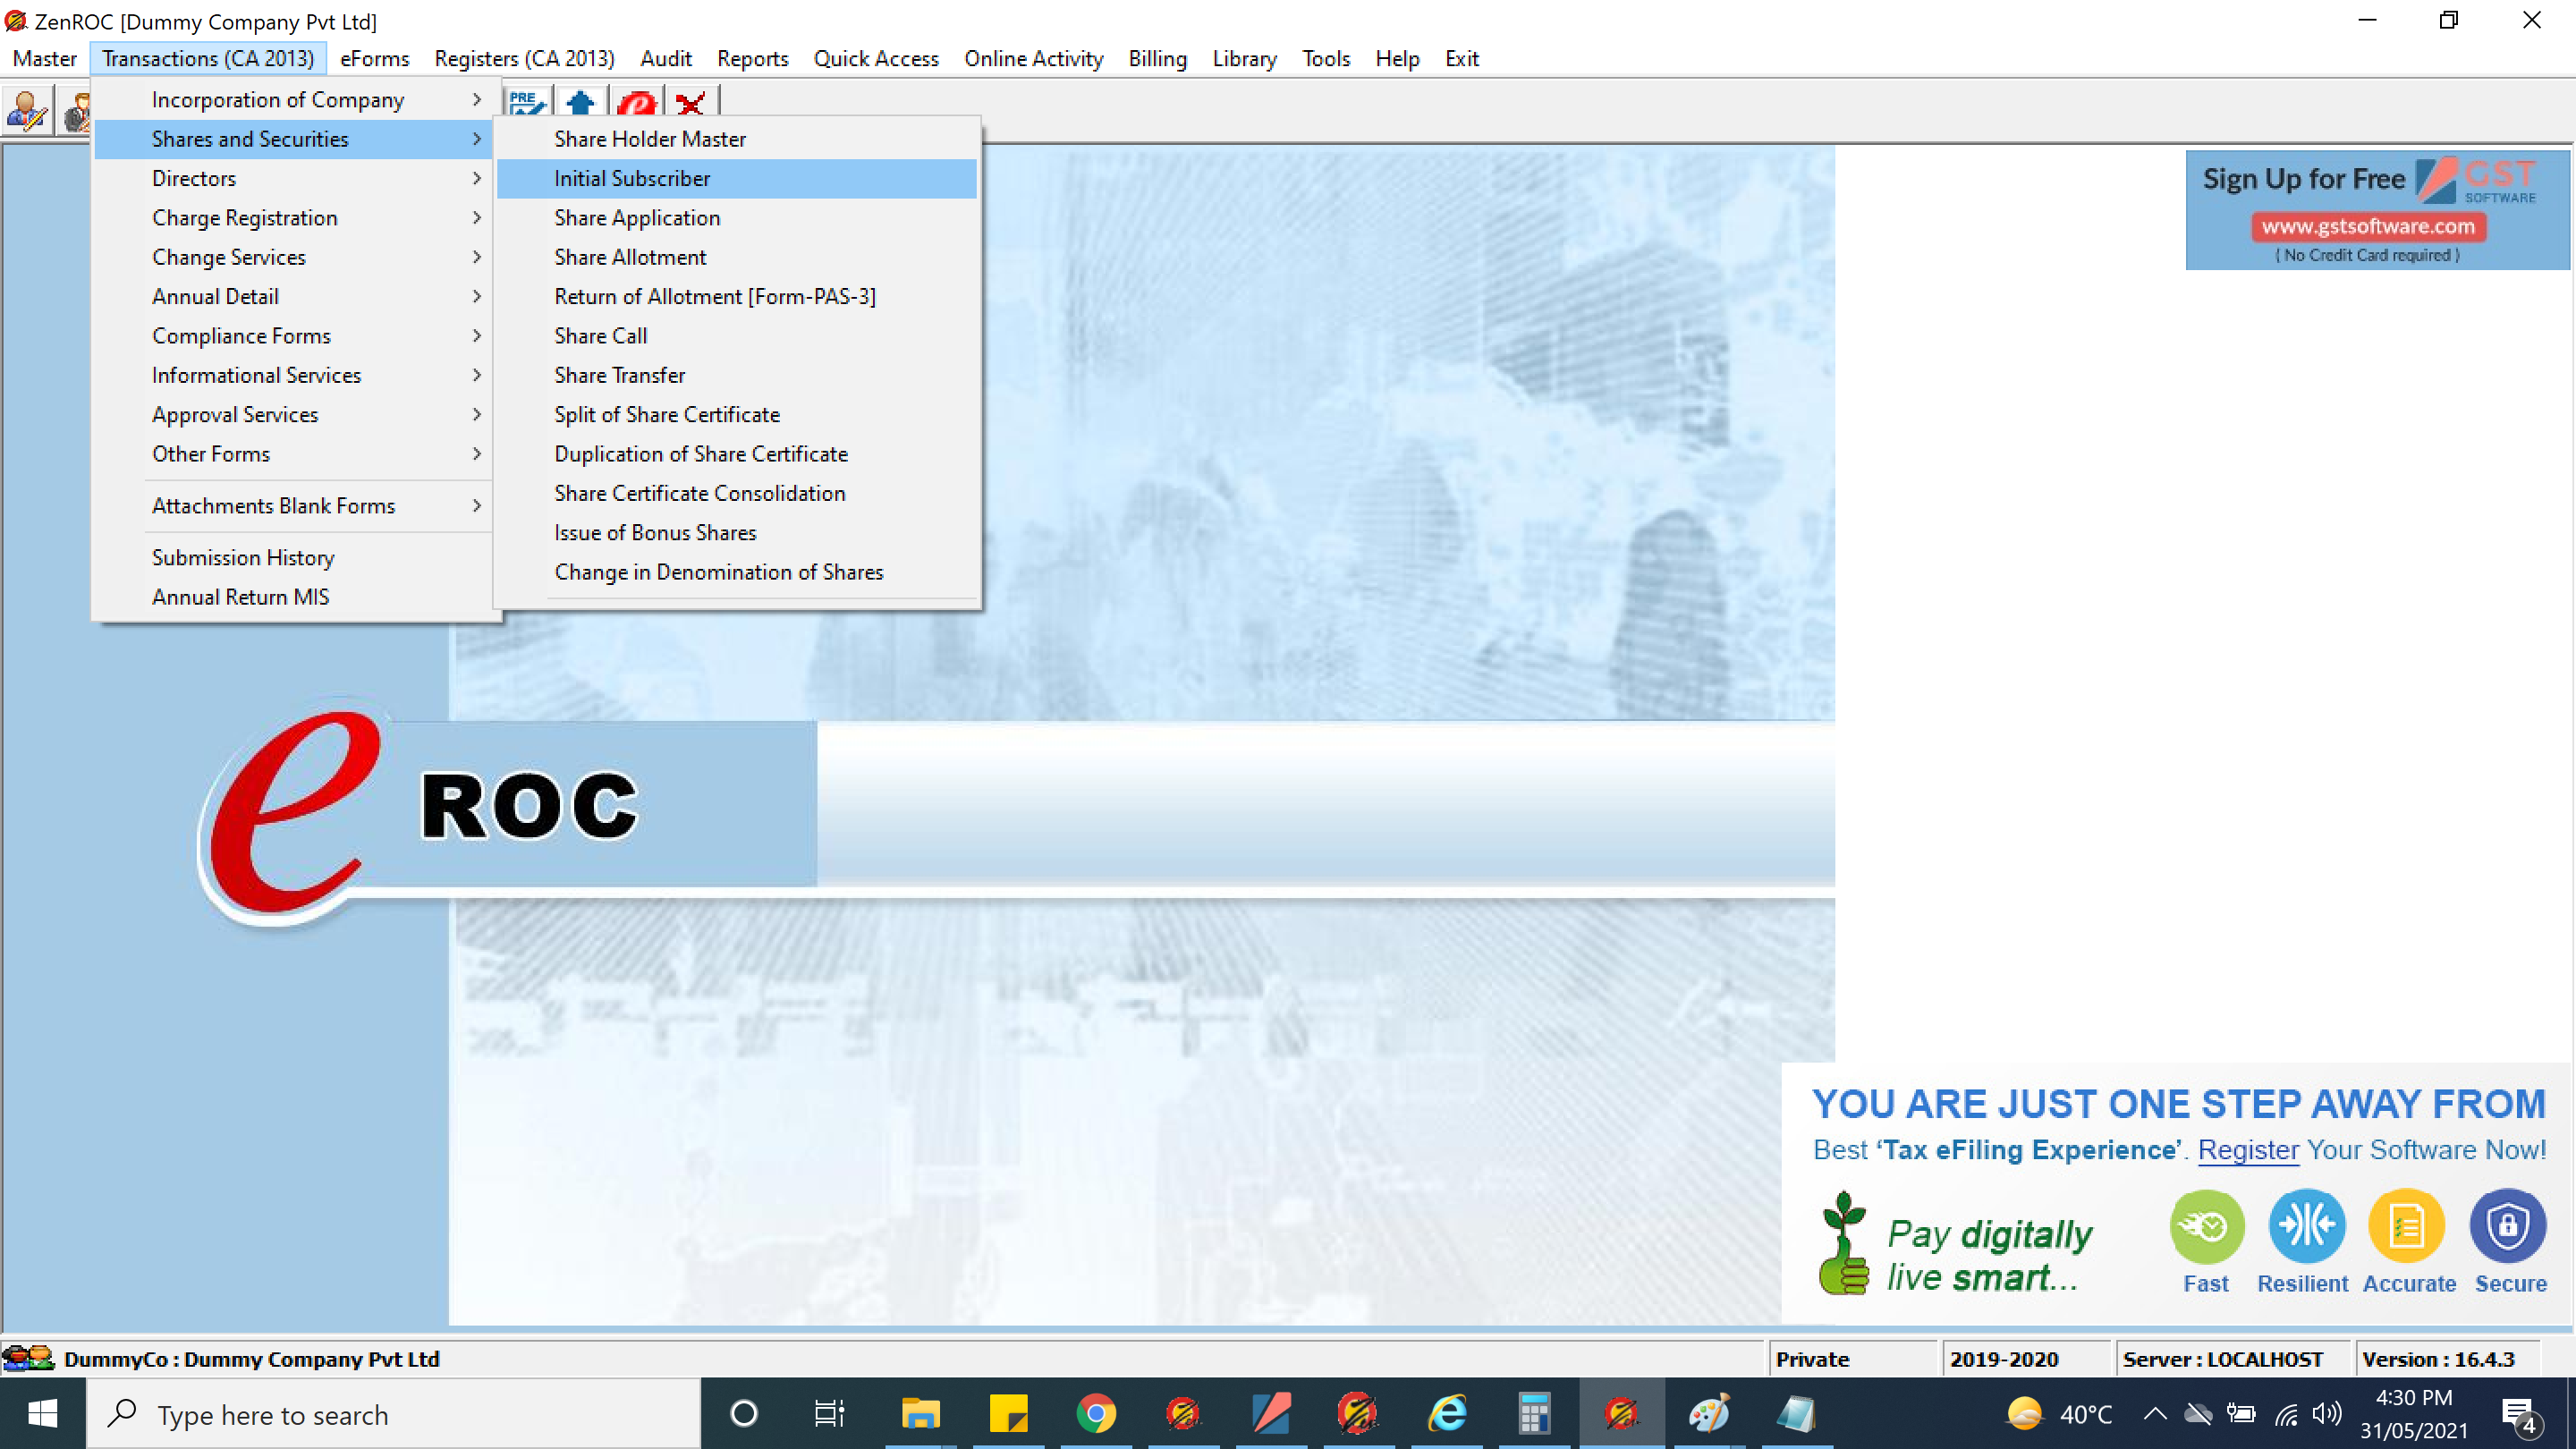This screenshot has height=1449, width=2576.
Task: Click the Register link in the banner
Action: click(2247, 1149)
